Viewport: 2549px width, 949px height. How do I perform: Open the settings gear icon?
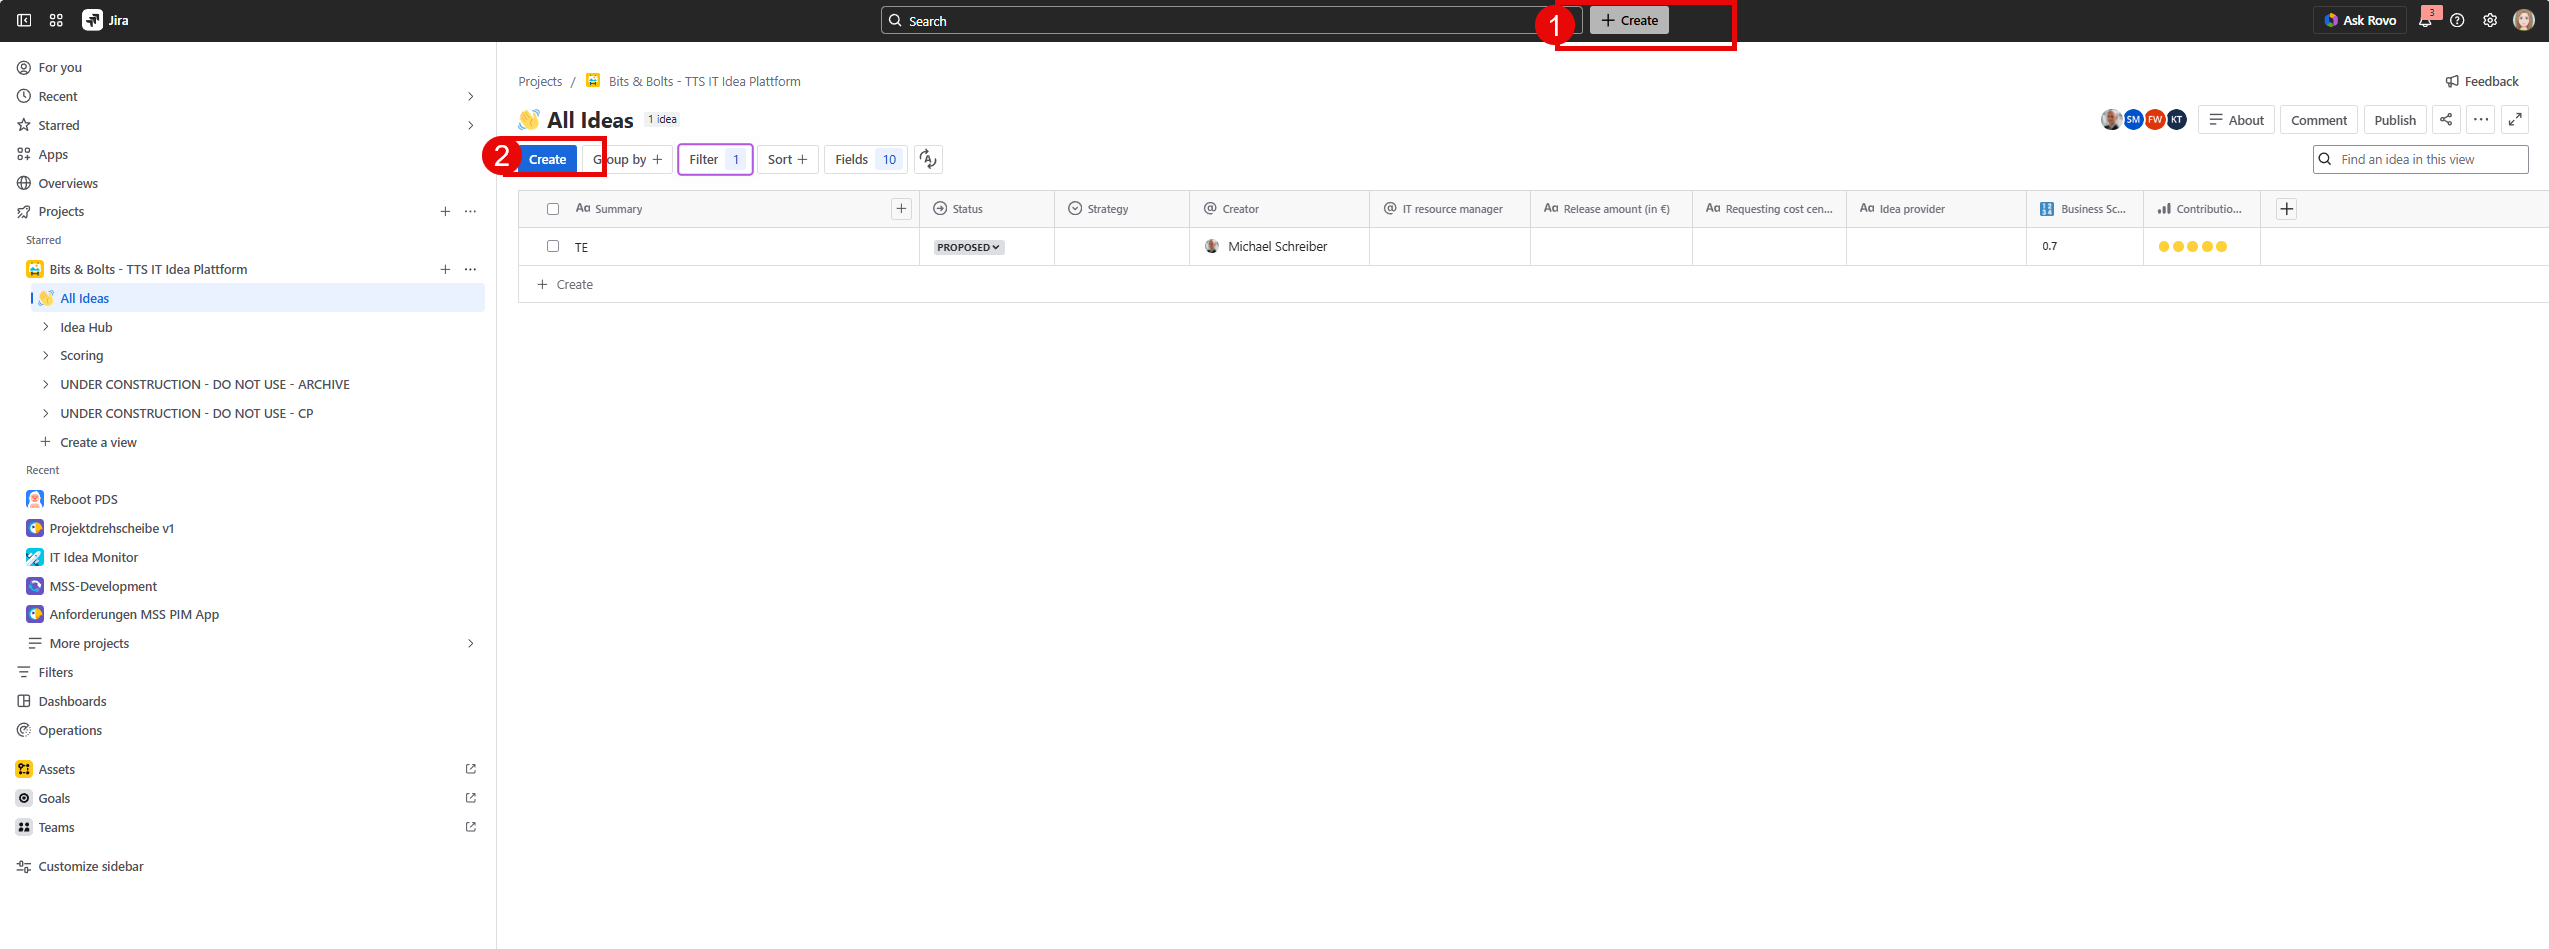click(2490, 20)
